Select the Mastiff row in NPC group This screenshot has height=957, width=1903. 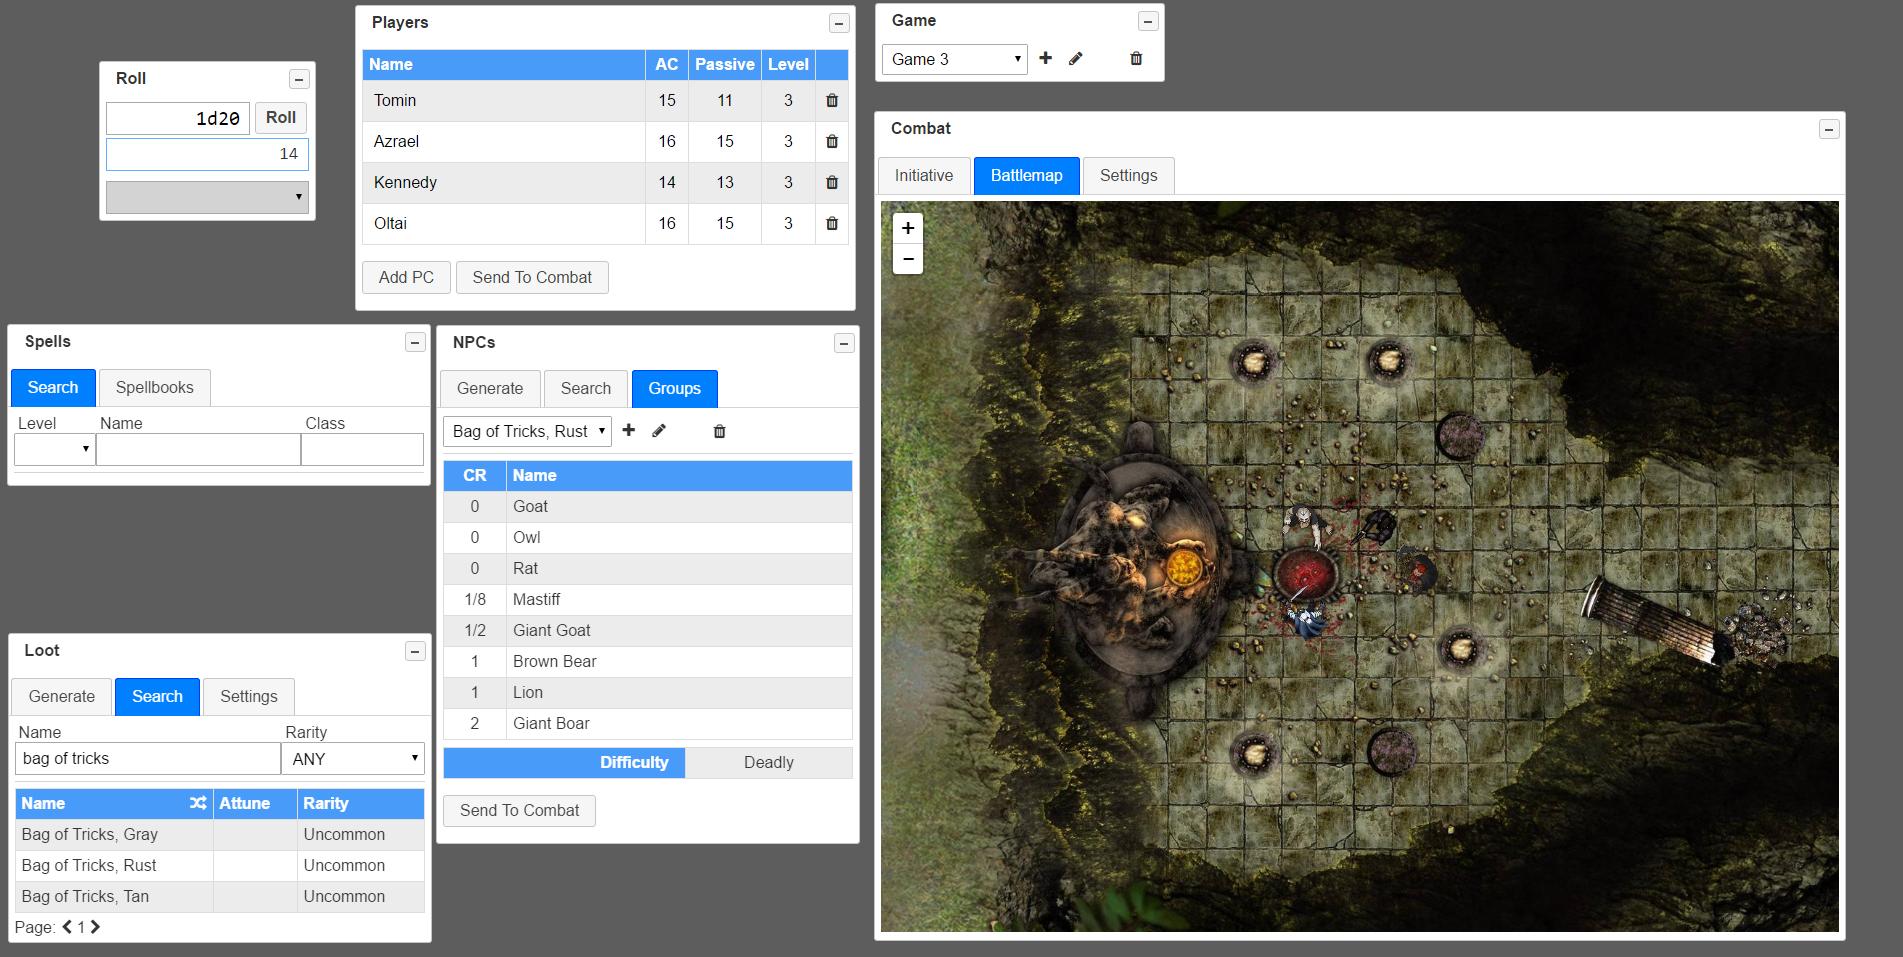pyautogui.click(x=648, y=600)
